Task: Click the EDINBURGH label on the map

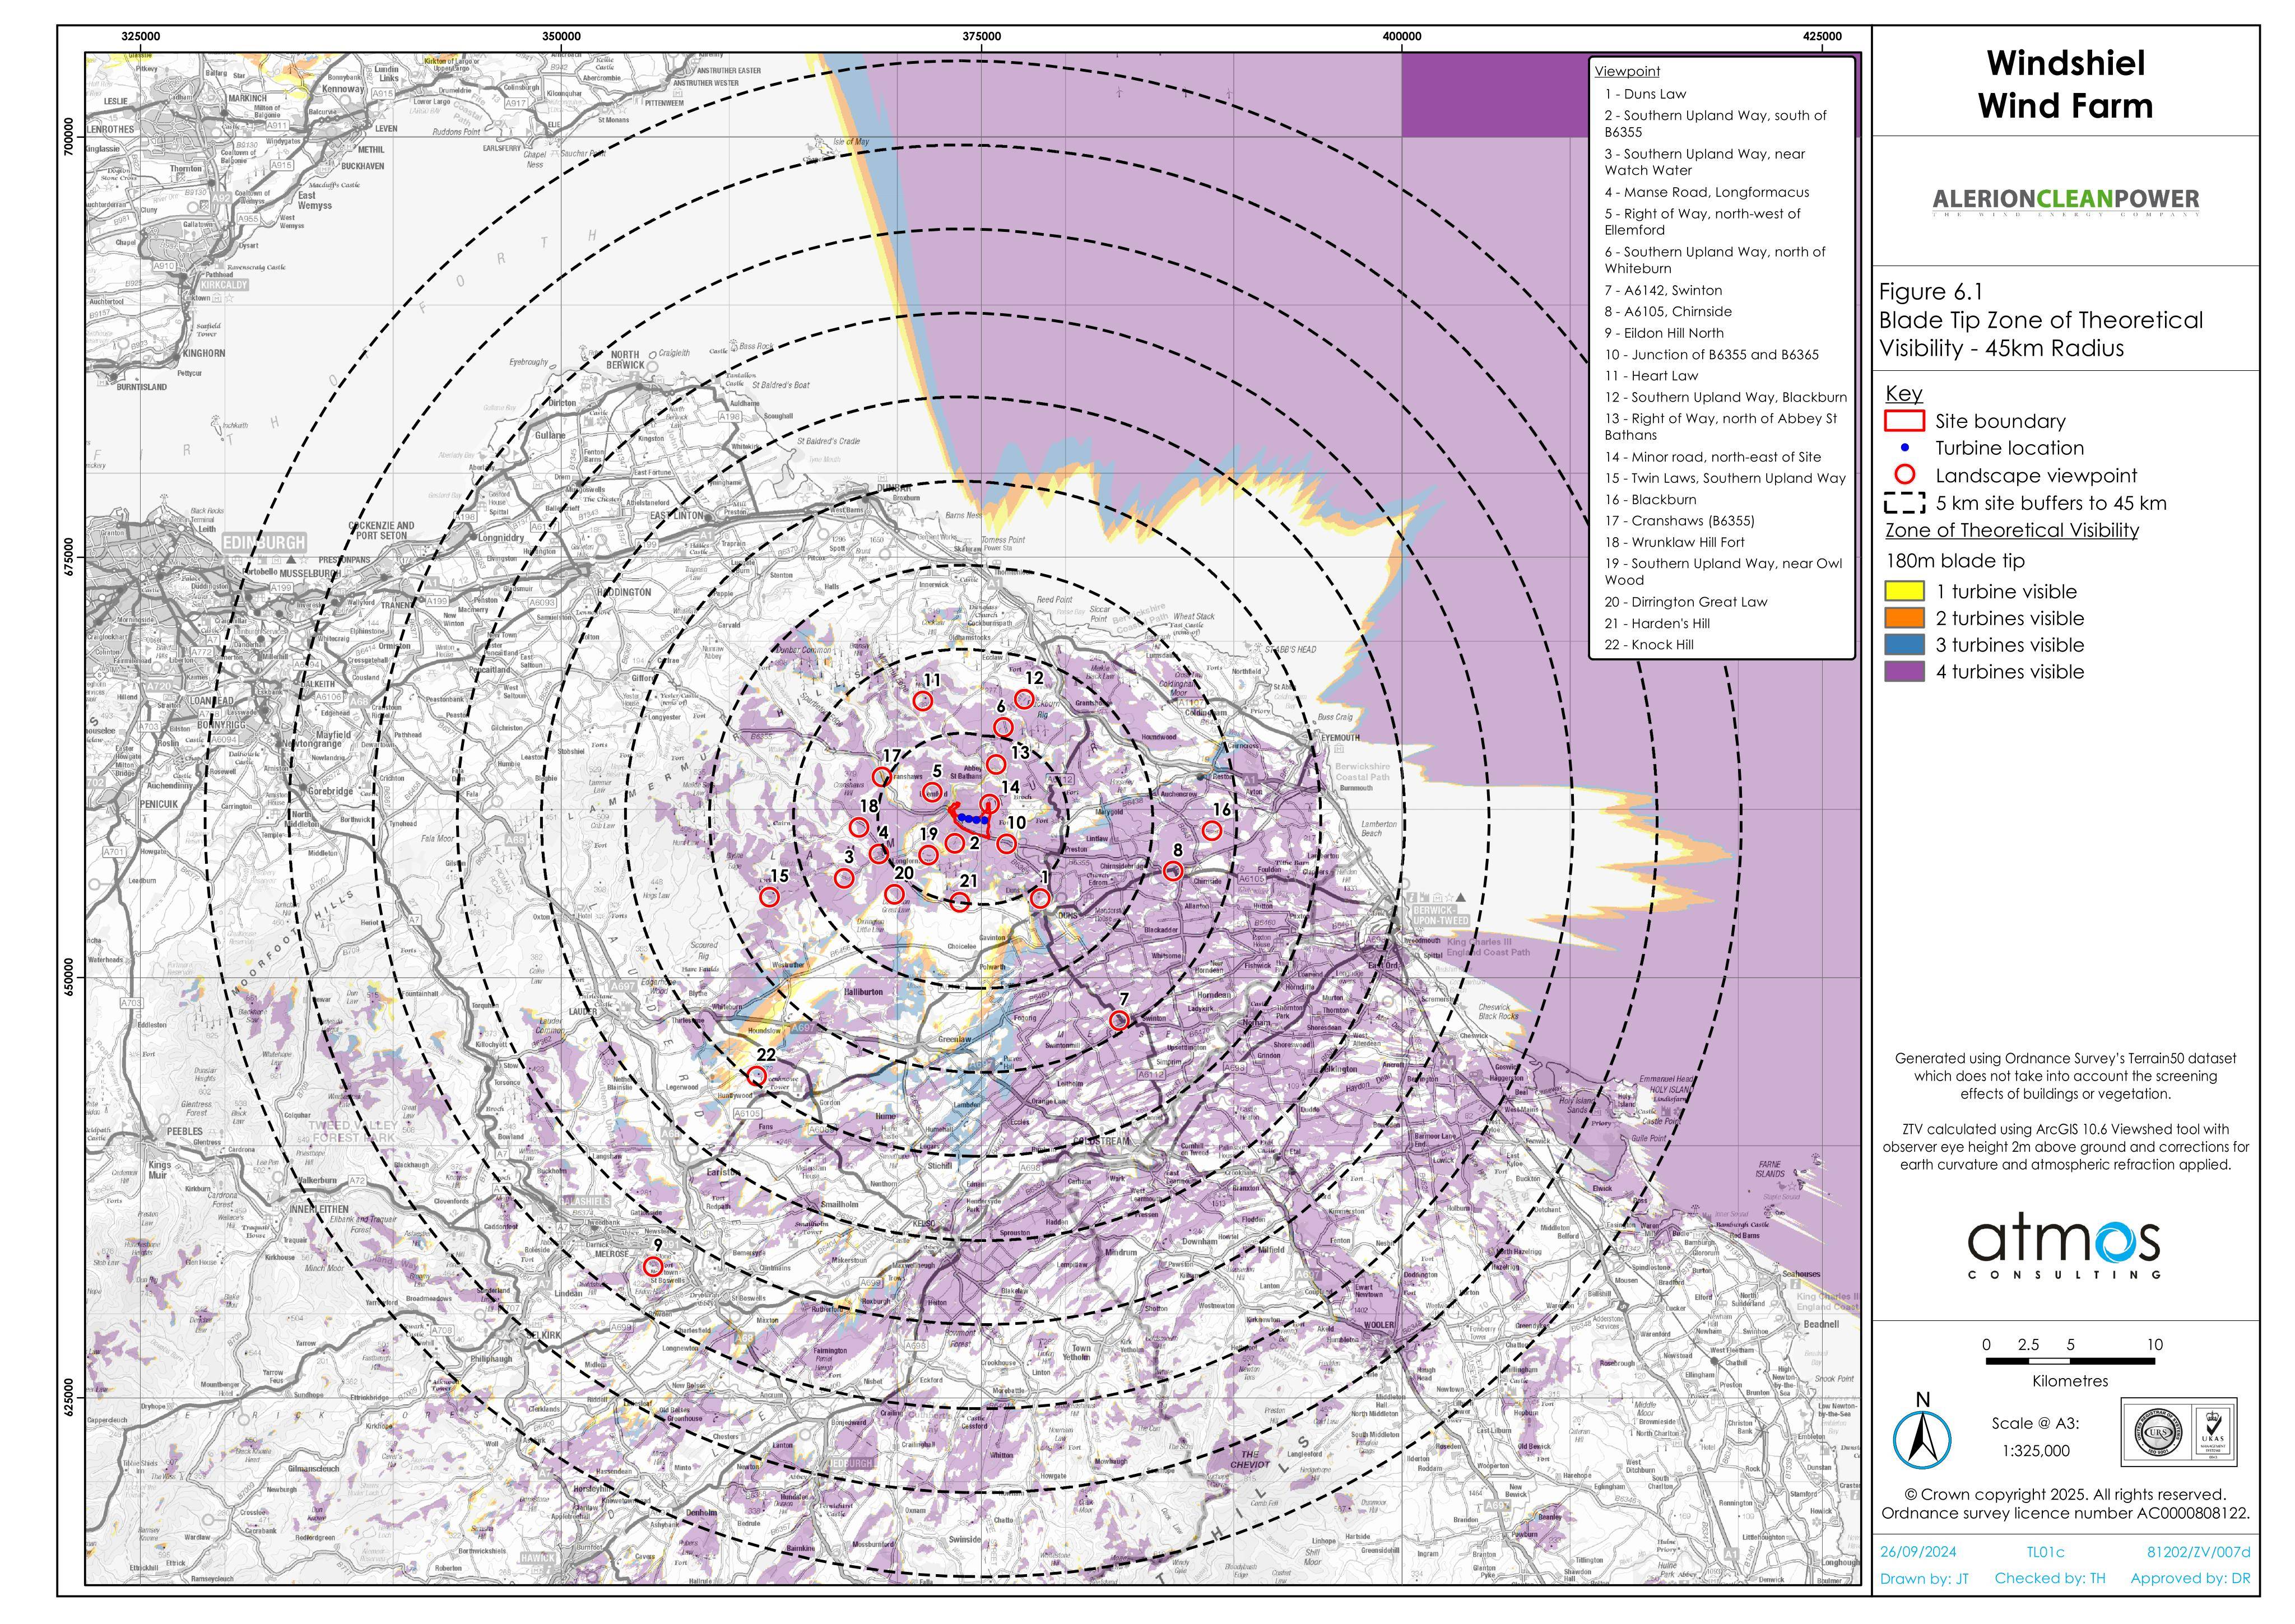Action: point(264,542)
